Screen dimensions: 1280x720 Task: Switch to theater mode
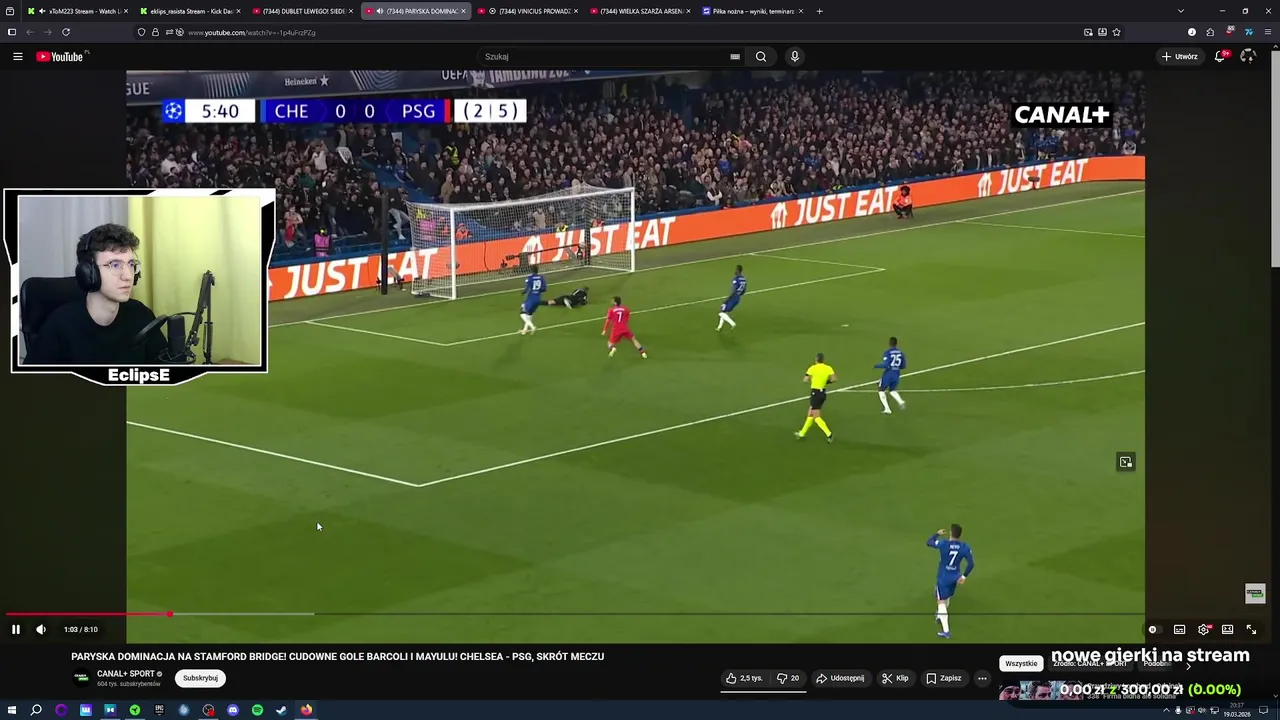[1227, 629]
